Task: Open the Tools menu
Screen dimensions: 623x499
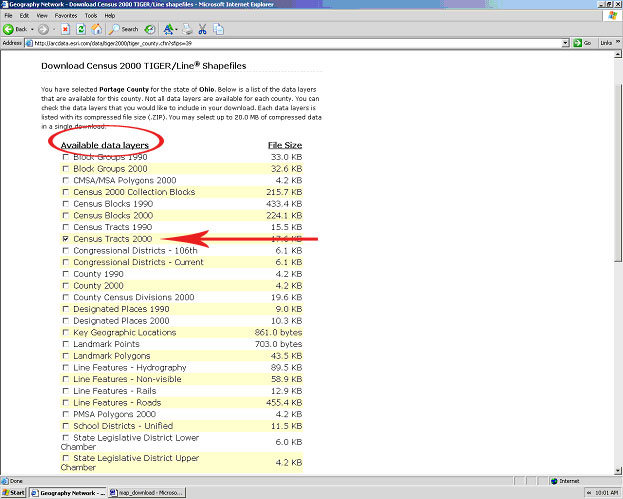Action: [x=91, y=16]
